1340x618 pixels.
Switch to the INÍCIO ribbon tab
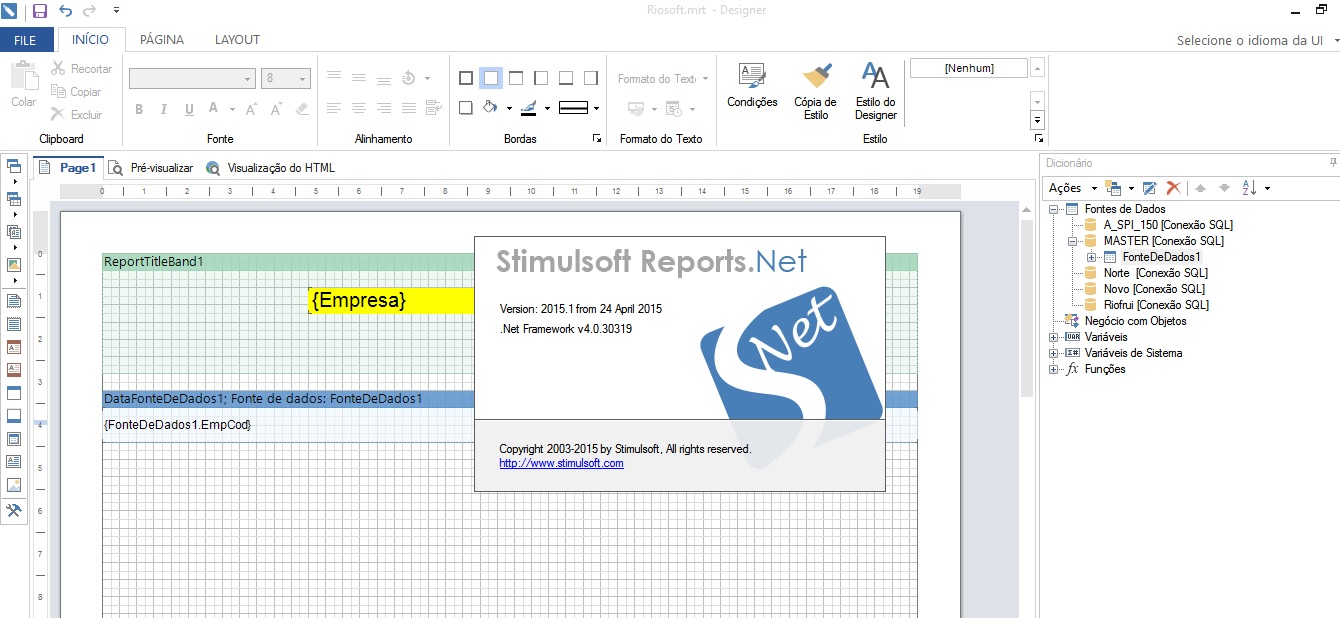[x=91, y=40]
